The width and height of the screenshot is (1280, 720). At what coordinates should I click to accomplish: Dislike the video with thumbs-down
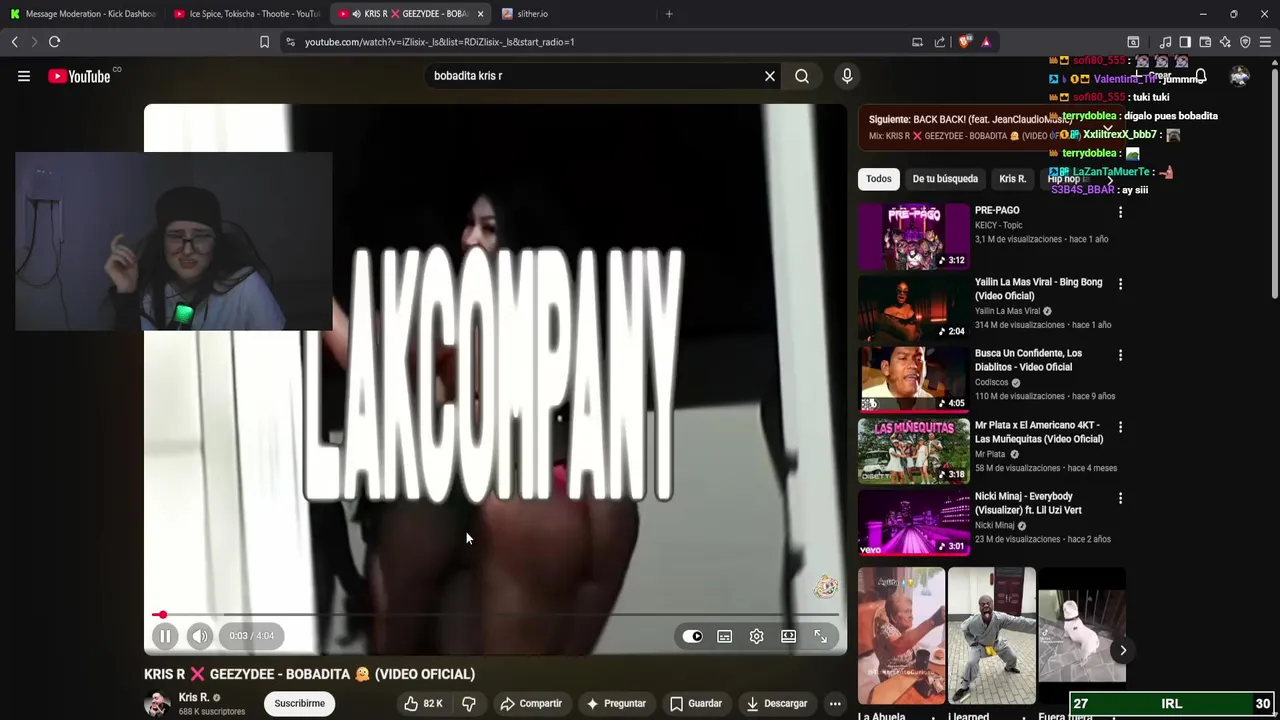(x=469, y=704)
